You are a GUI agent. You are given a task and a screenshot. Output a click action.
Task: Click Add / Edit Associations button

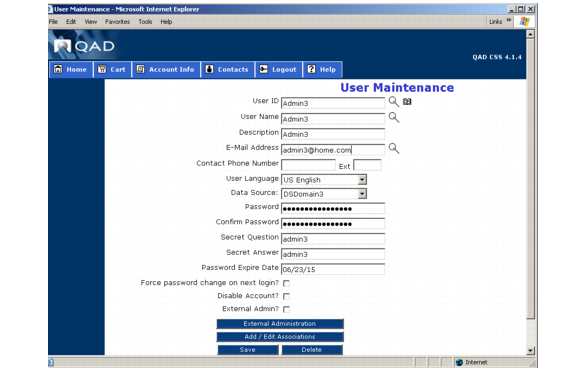click(280, 337)
